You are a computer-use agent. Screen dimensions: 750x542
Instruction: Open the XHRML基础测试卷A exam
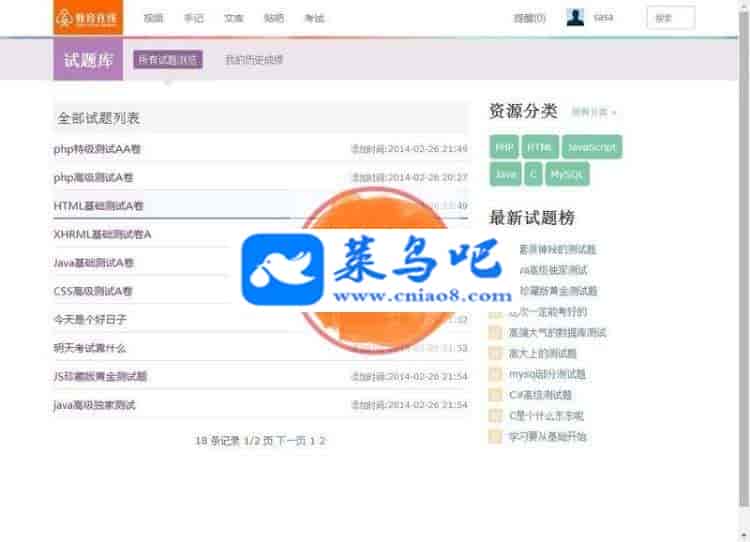(x=102, y=234)
